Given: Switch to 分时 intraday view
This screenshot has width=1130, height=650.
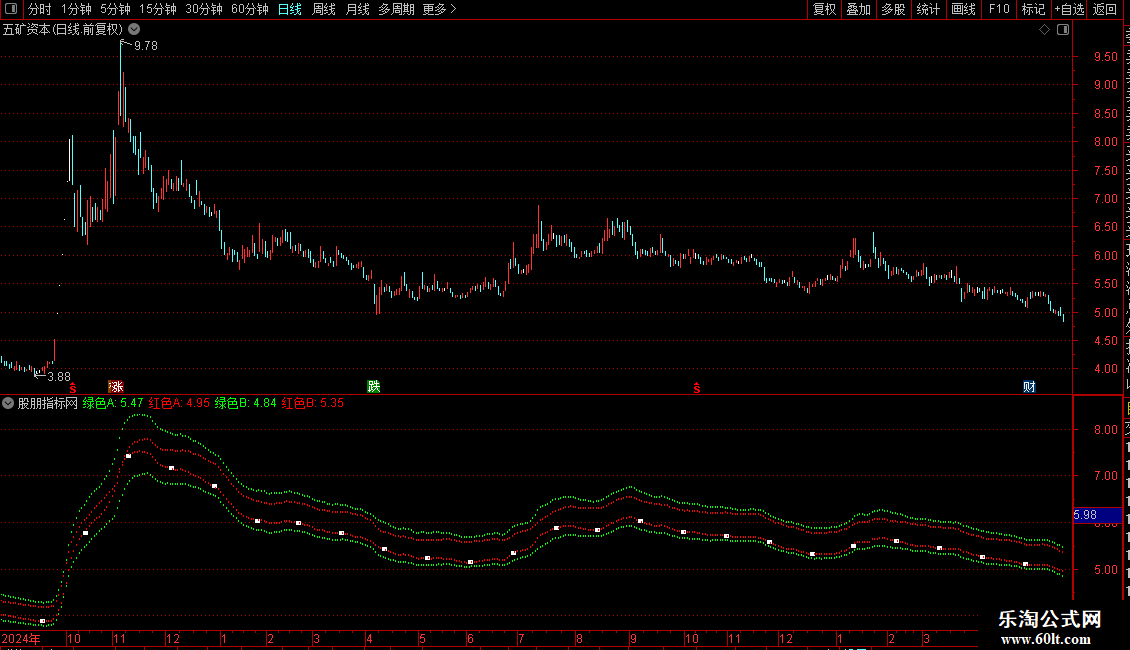Looking at the screenshot, I should pos(40,9).
